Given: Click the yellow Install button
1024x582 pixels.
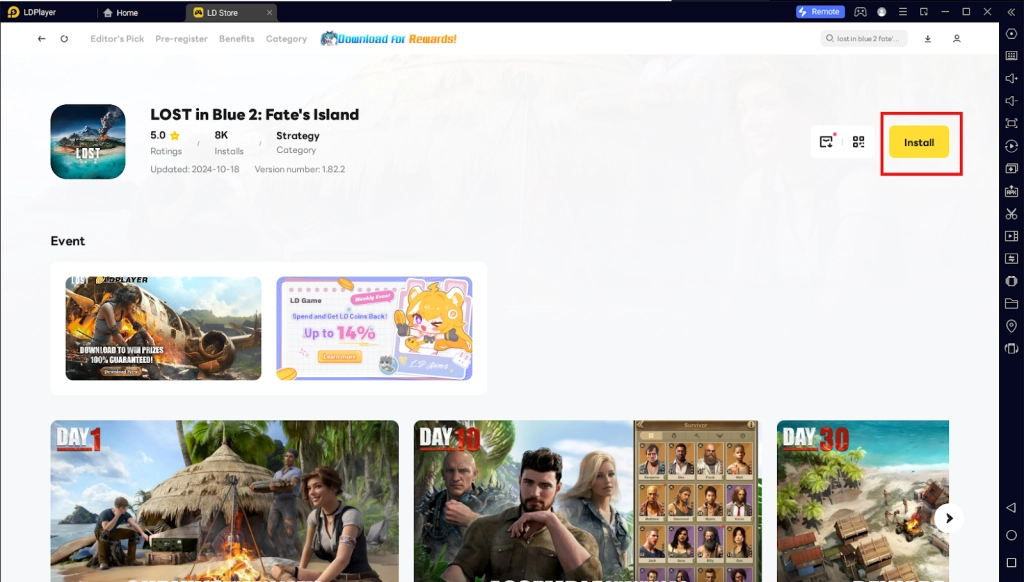Looking at the screenshot, I should [x=918, y=142].
